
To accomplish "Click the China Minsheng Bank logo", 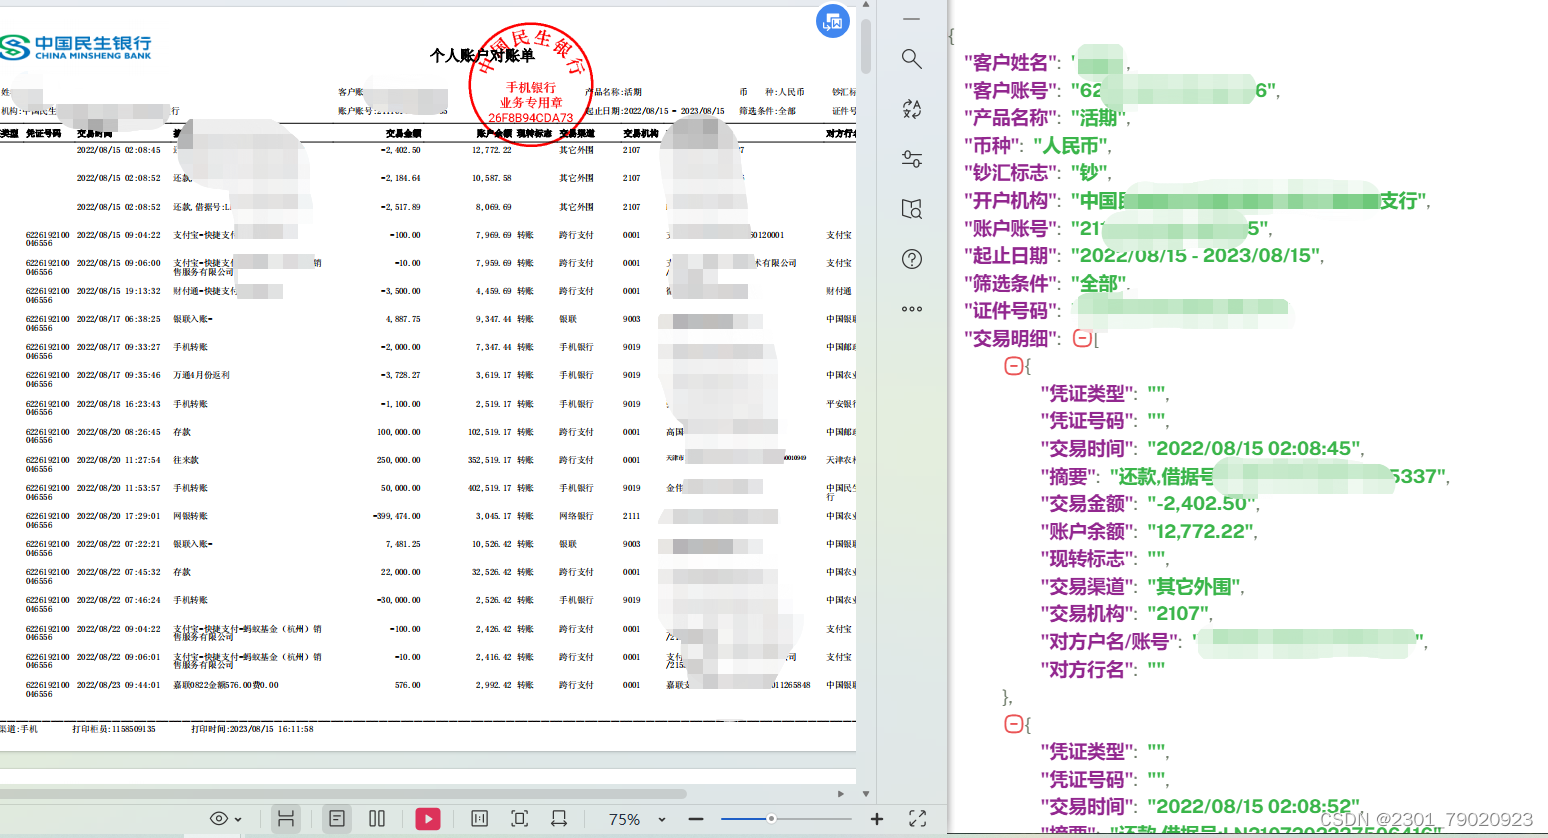I will point(76,46).
